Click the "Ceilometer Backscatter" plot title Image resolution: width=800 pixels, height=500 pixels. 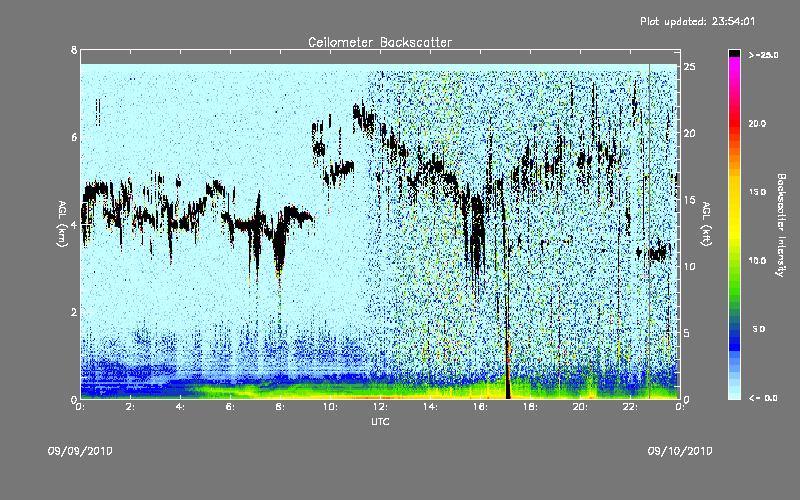380,42
